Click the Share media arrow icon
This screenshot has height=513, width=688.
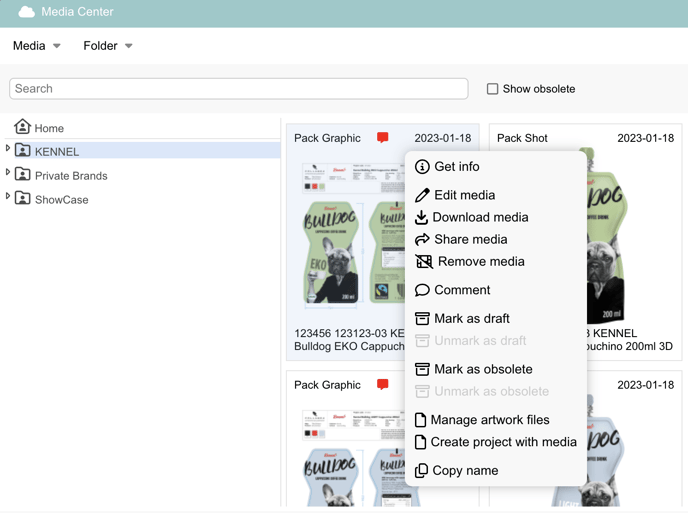coord(422,239)
